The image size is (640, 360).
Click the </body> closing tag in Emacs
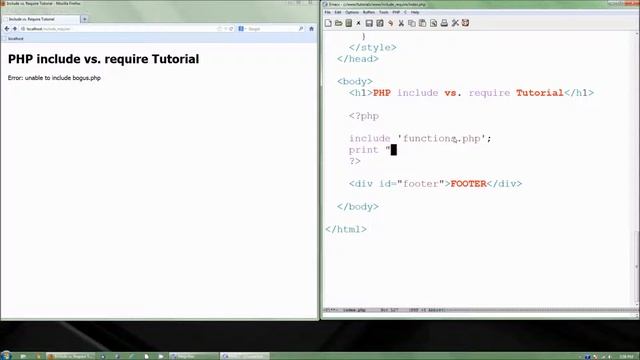(358, 207)
